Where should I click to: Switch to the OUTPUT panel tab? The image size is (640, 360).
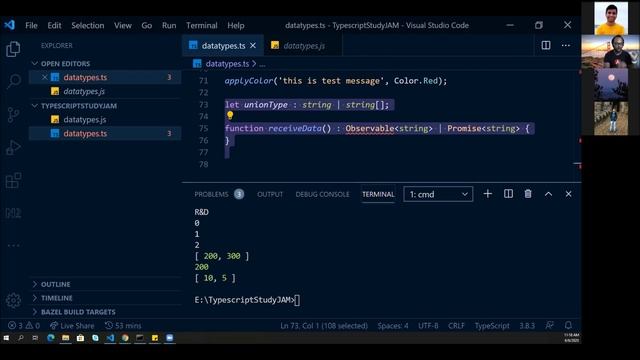coord(270,194)
